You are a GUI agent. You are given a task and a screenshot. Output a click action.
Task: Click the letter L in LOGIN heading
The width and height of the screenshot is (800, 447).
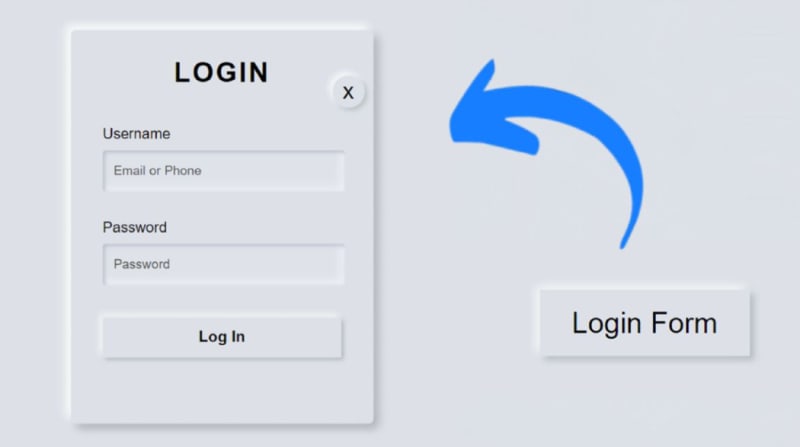pos(182,72)
